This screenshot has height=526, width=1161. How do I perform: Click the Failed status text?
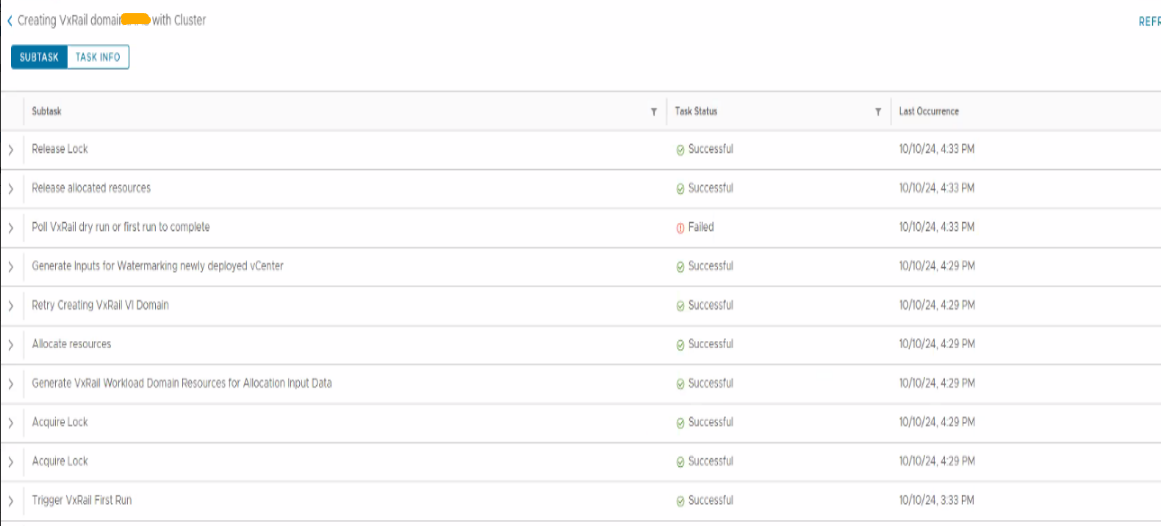click(701, 228)
